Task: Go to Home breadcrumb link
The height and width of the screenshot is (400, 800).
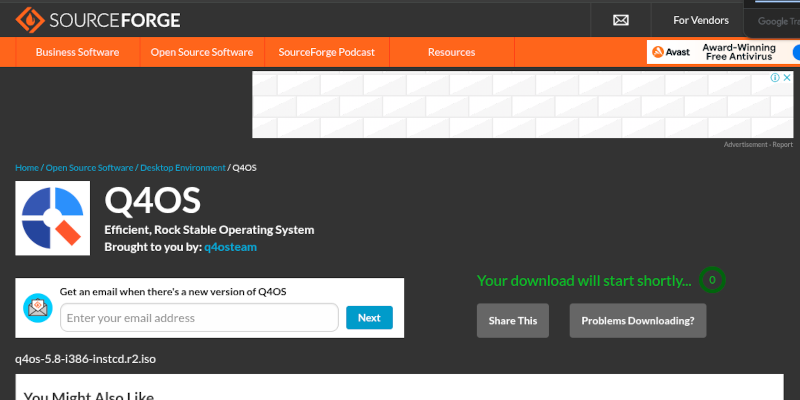Action: click(x=27, y=168)
